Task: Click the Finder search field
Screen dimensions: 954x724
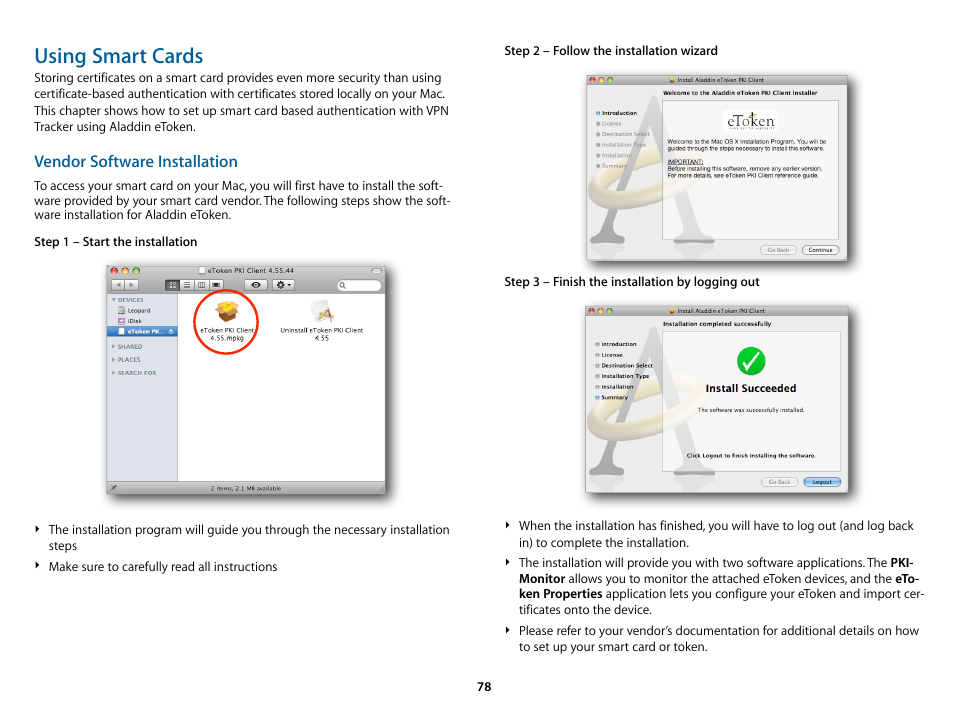Action: point(359,285)
